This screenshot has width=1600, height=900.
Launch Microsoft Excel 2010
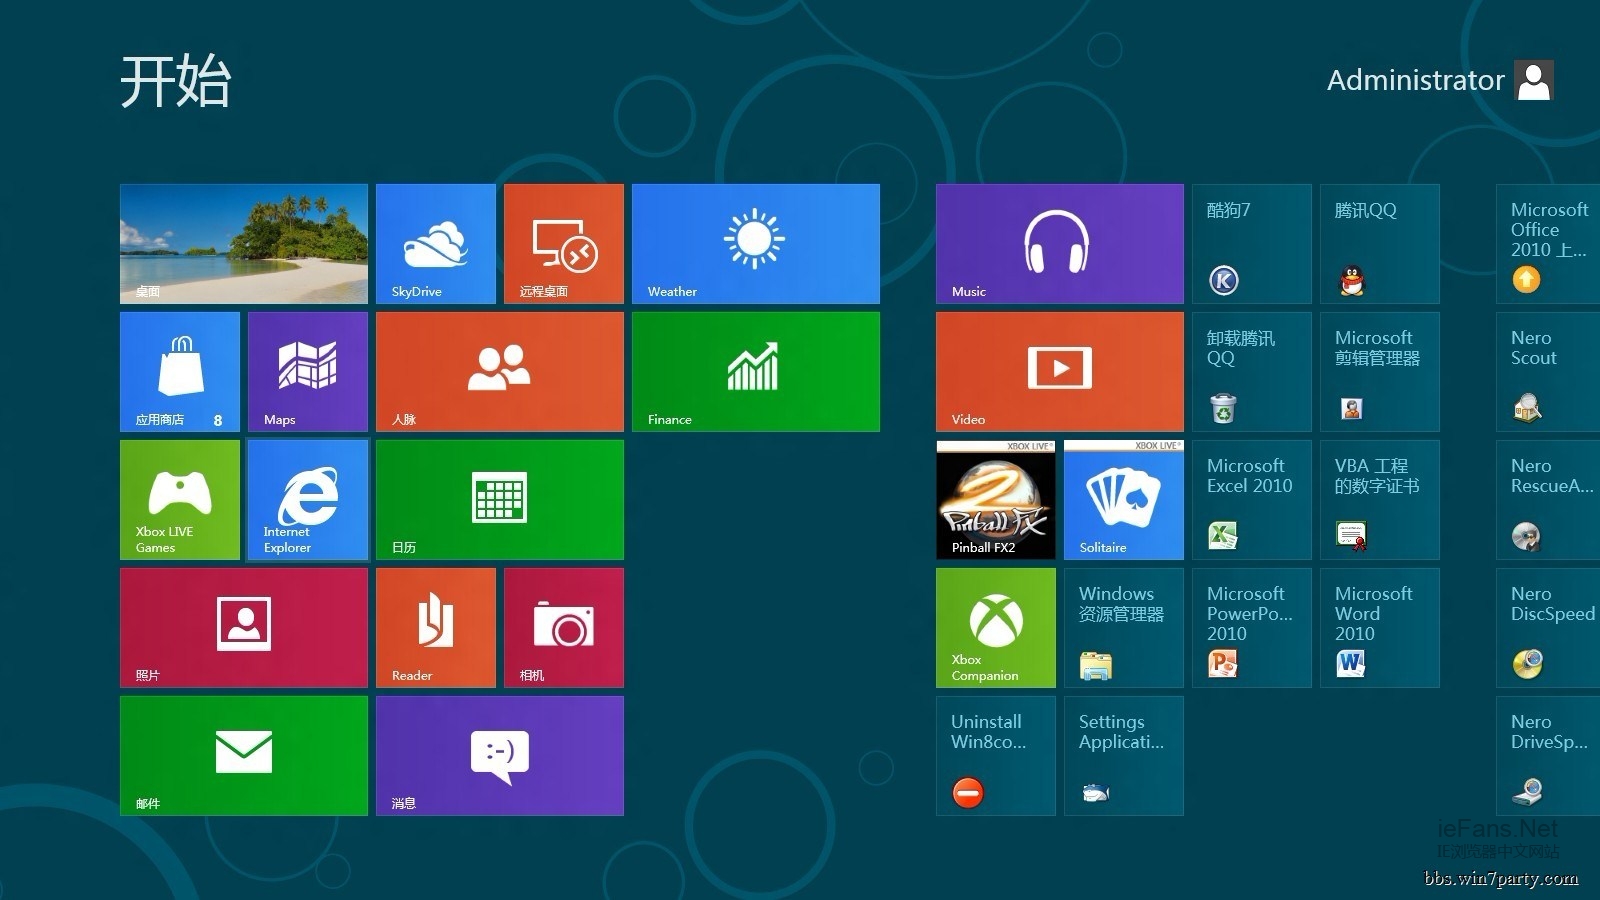pos(1251,500)
